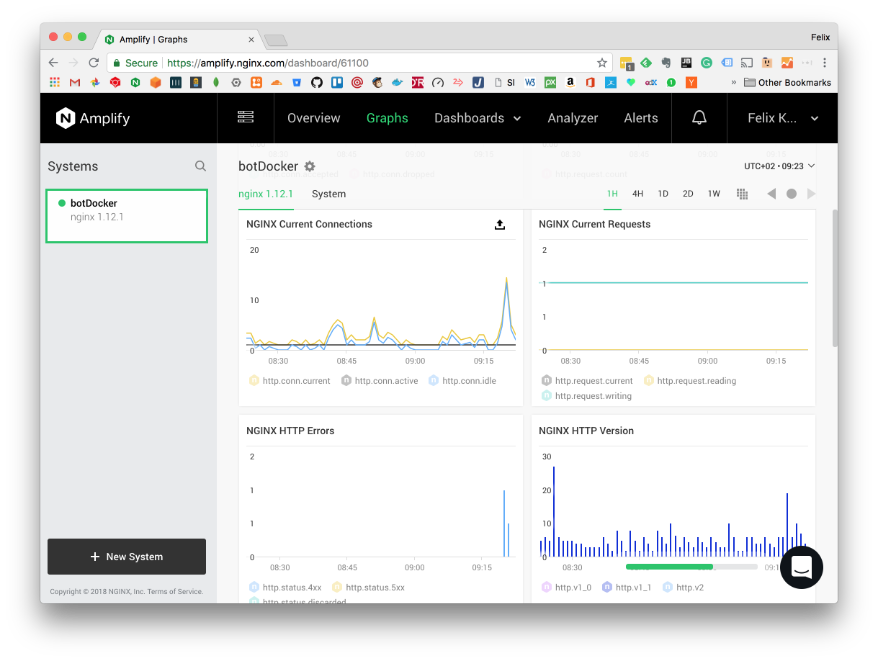Toggle the http.v1_1 legend series
The height and width of the screenshot is (661, 878).
(628, 587)
